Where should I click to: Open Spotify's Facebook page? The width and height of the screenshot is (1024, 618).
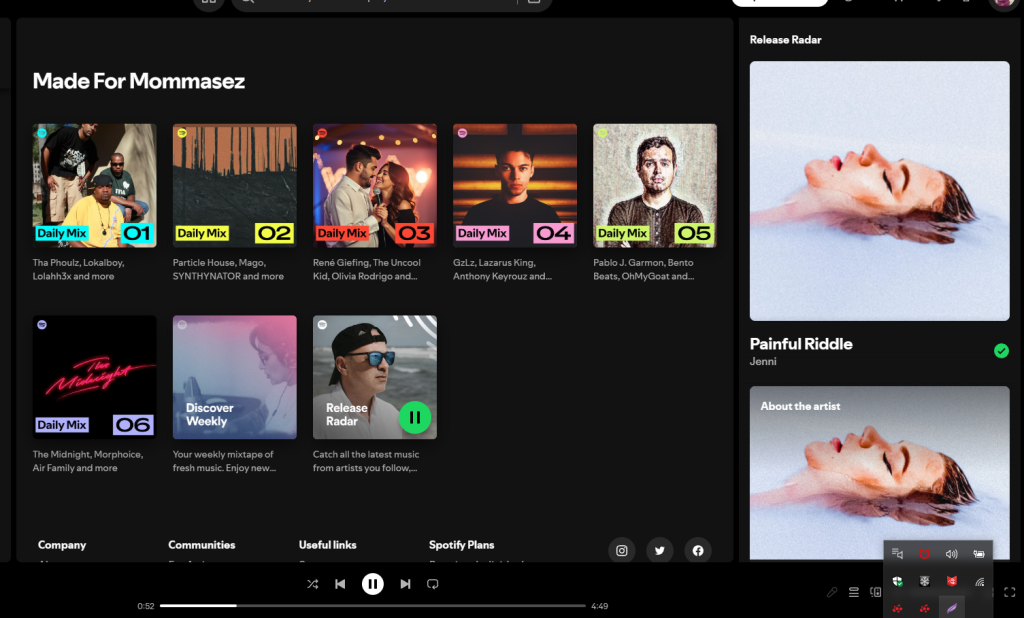(x=698, y=551)
